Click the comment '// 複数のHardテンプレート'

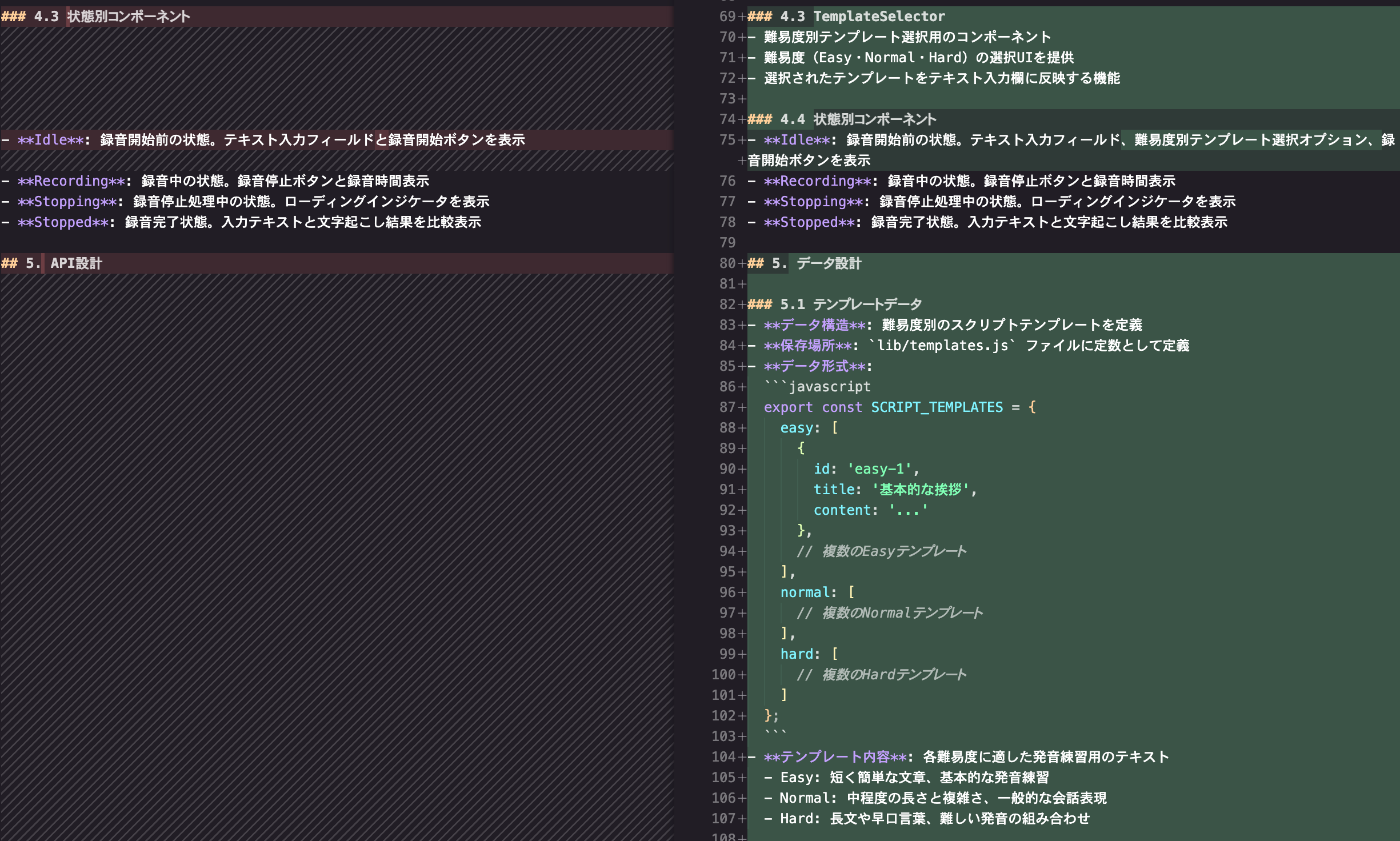pos(882,674)
